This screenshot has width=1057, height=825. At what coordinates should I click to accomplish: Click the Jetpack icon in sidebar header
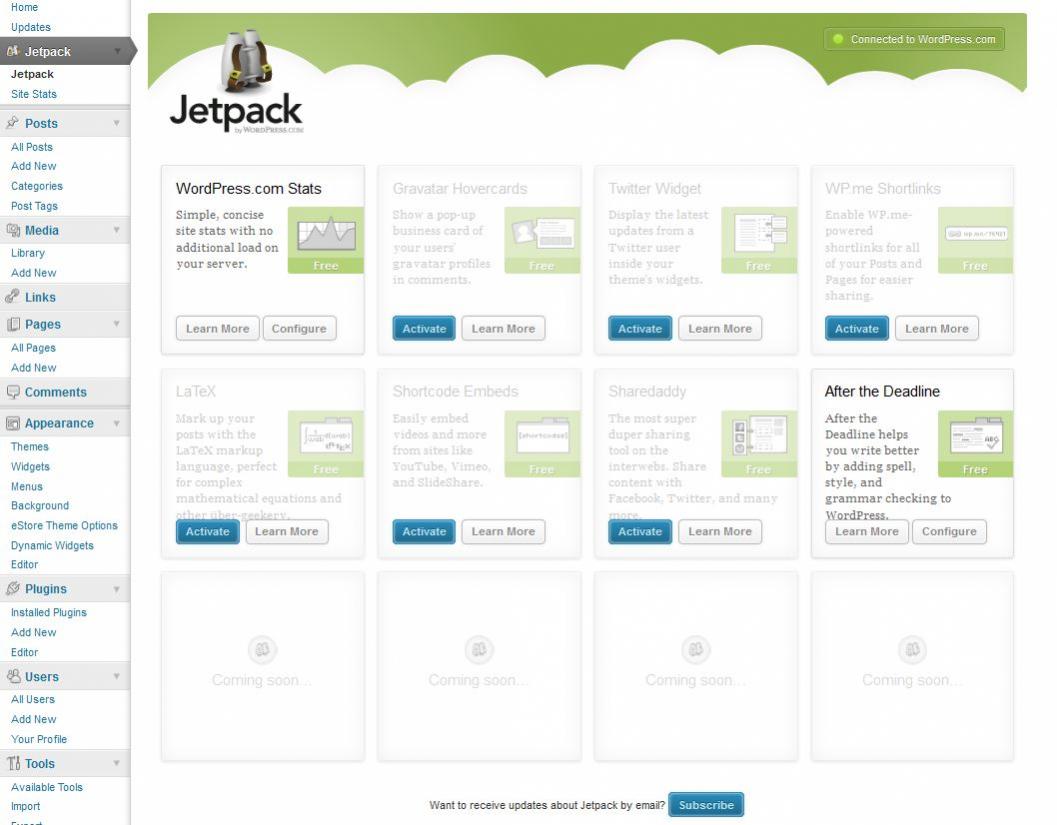[12, 51]
